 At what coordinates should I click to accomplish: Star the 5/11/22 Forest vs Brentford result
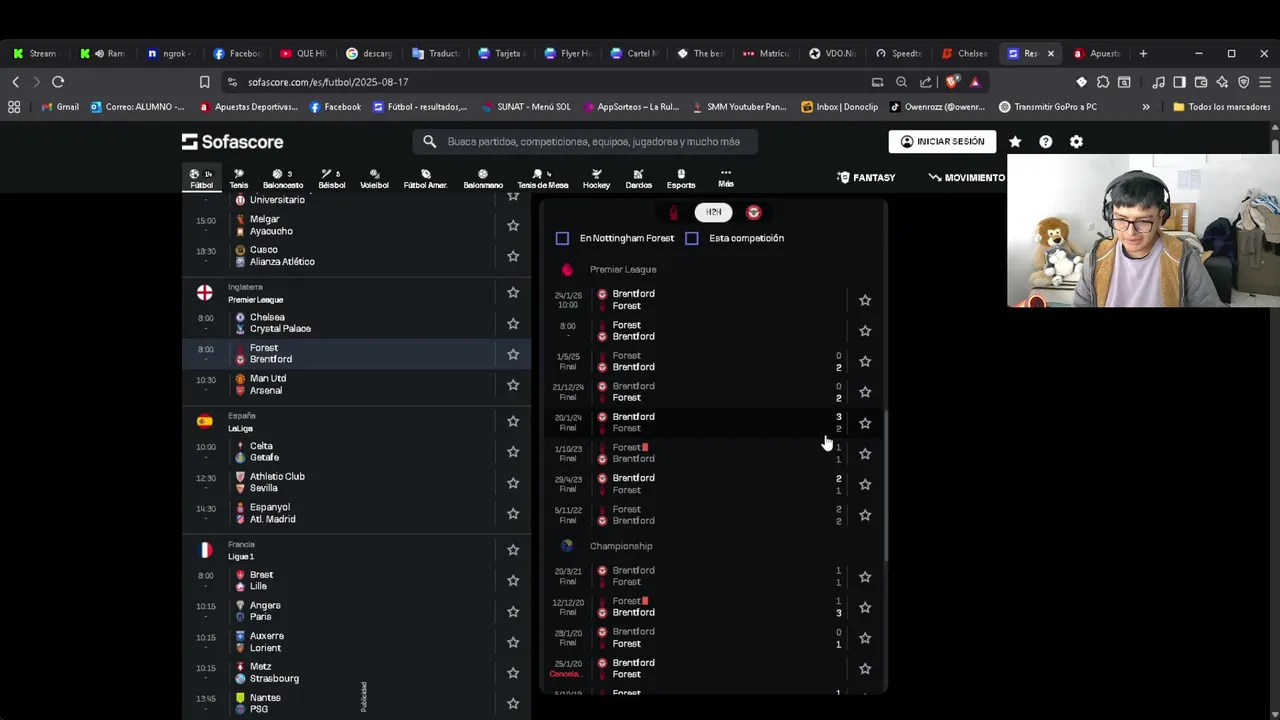click(x=865, y=515)
